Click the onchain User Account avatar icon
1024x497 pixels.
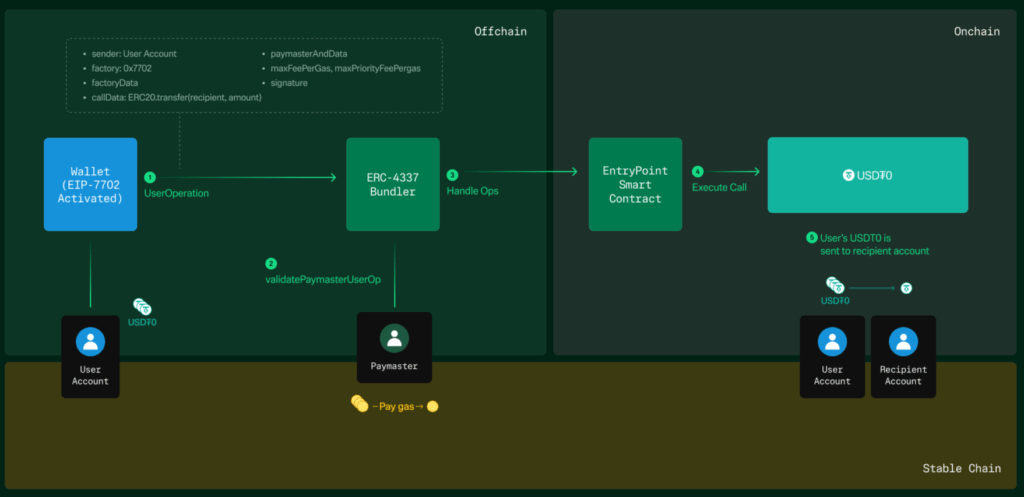tap(832, 342)
